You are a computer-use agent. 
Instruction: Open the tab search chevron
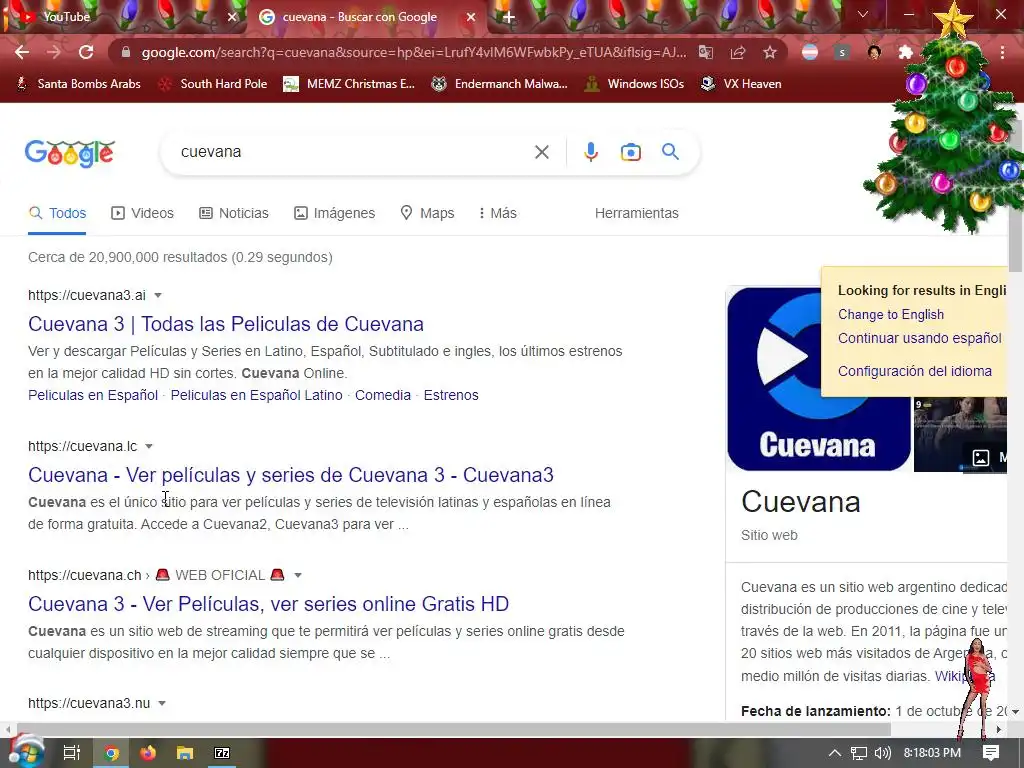[863, 14]
